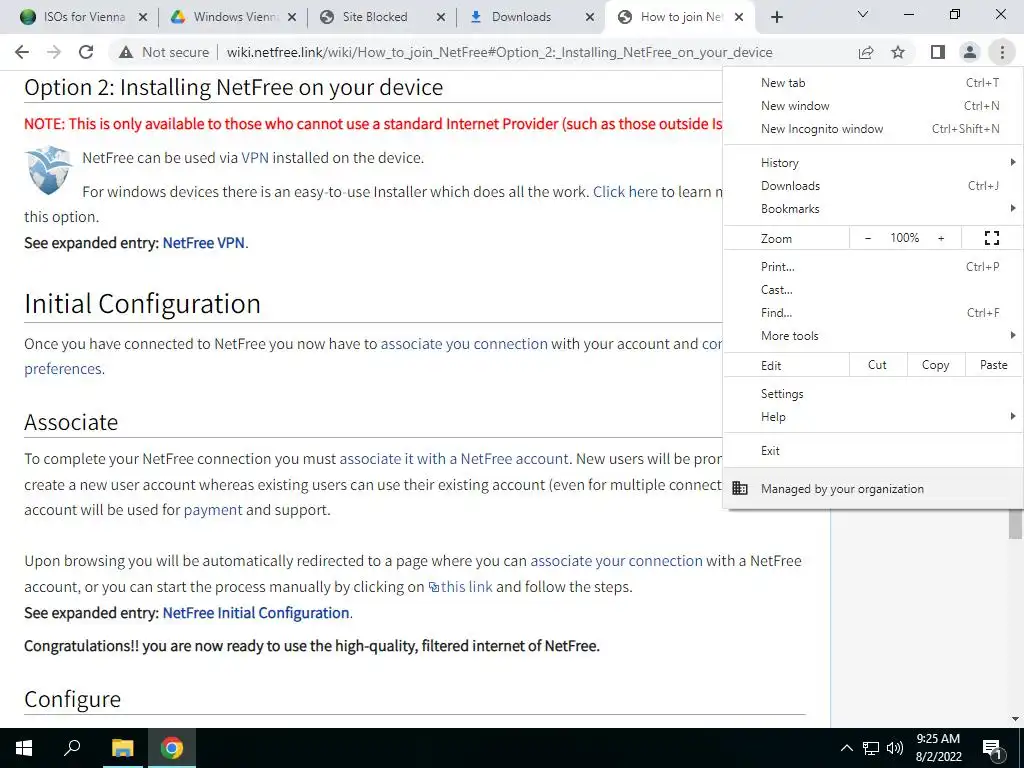1024x768 pixels.
Task: Show hidden system tray icons
Action: coord(846,748)
